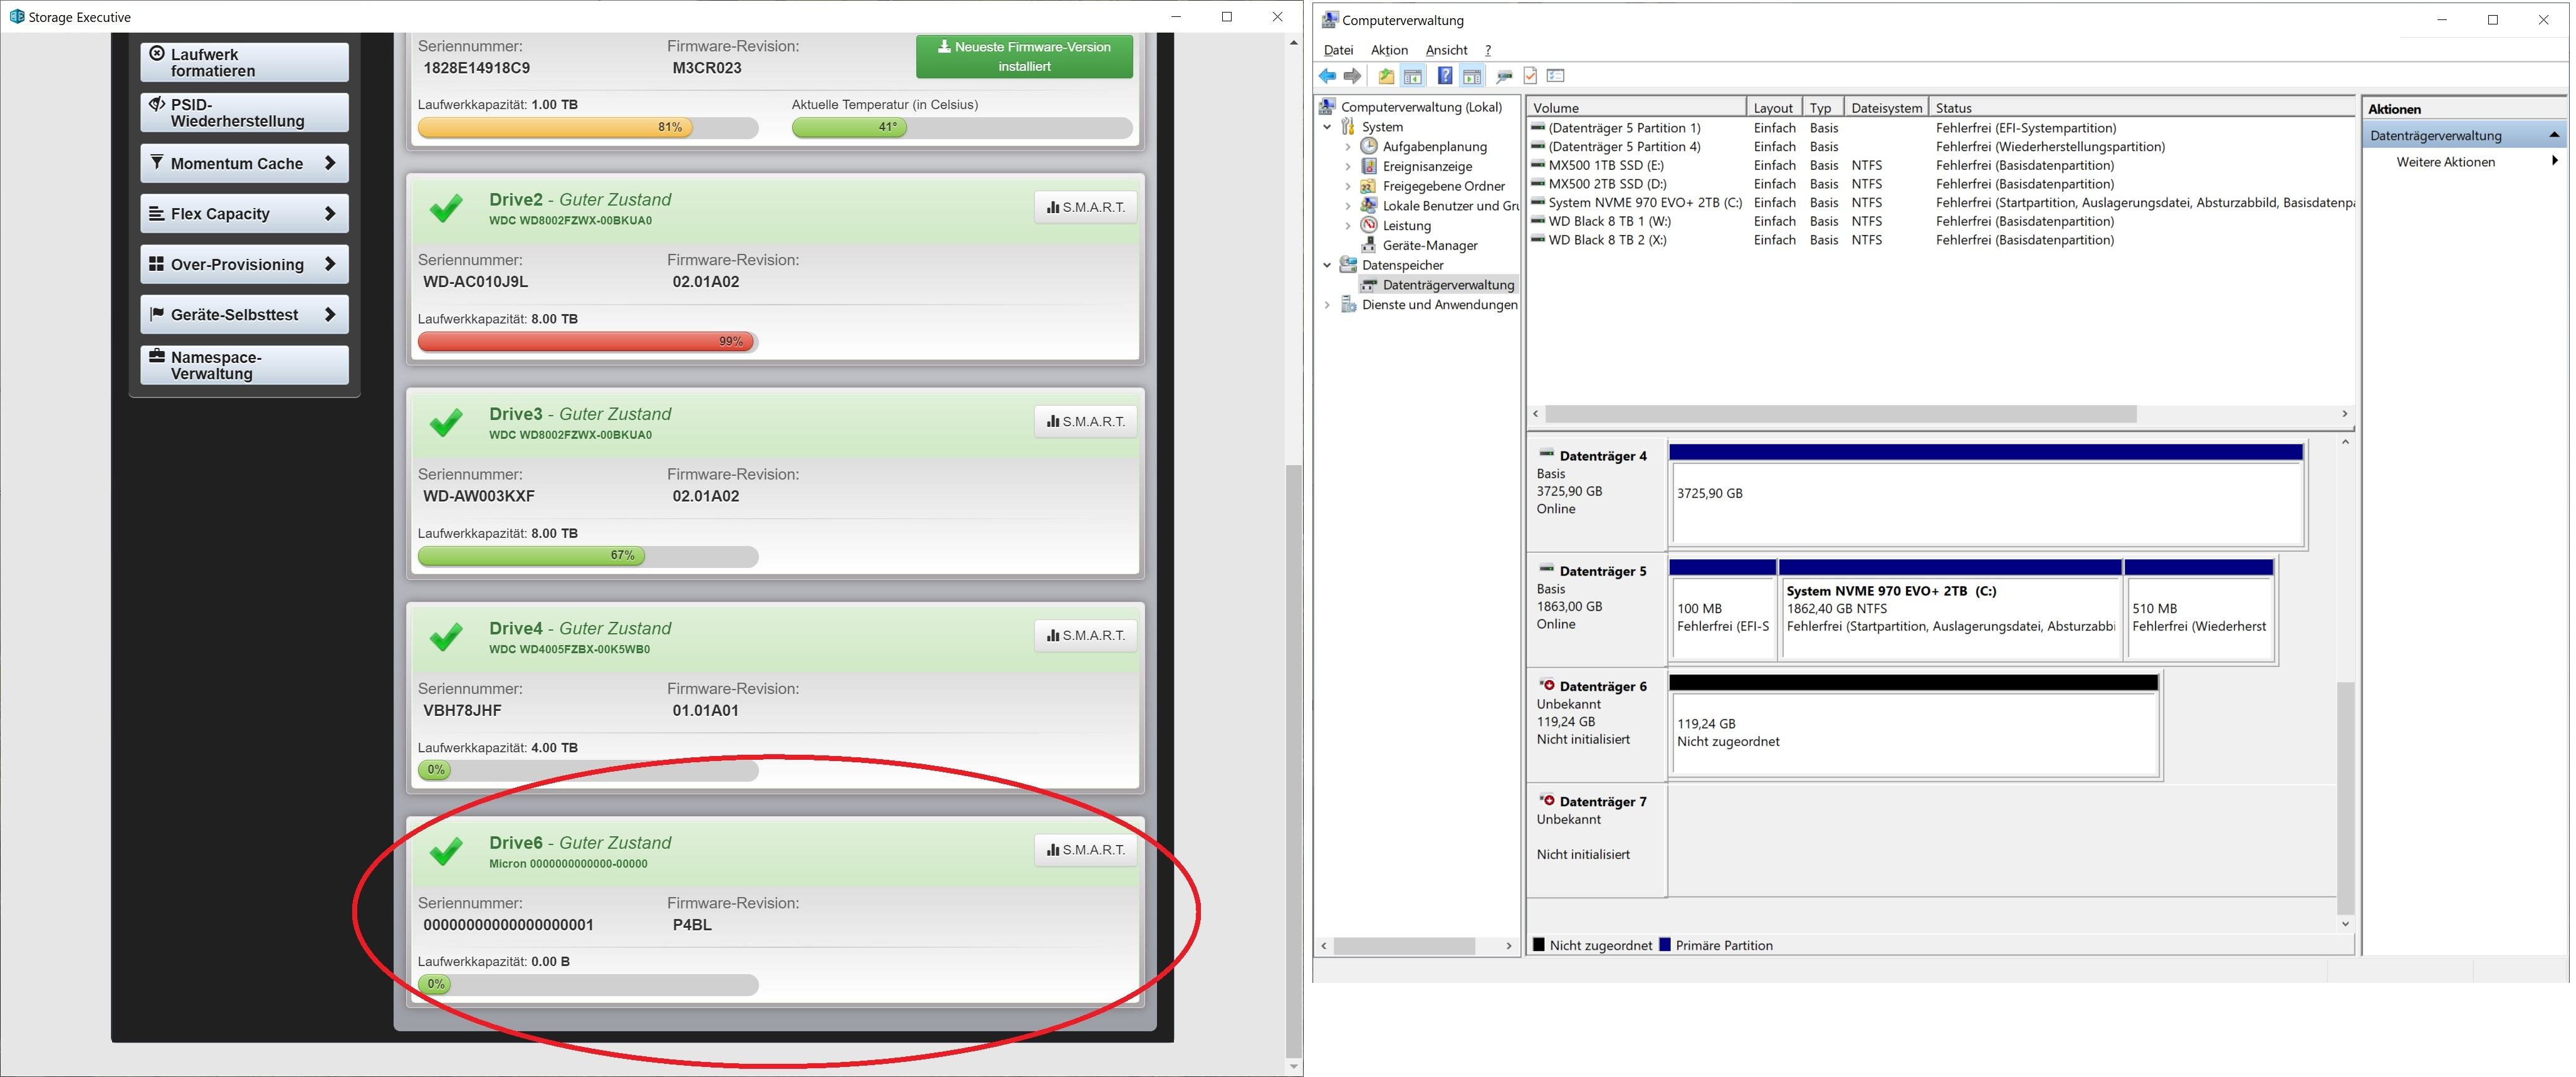
Task: Click the checkmark document toolbar icon
Action: coord(1529,76)
